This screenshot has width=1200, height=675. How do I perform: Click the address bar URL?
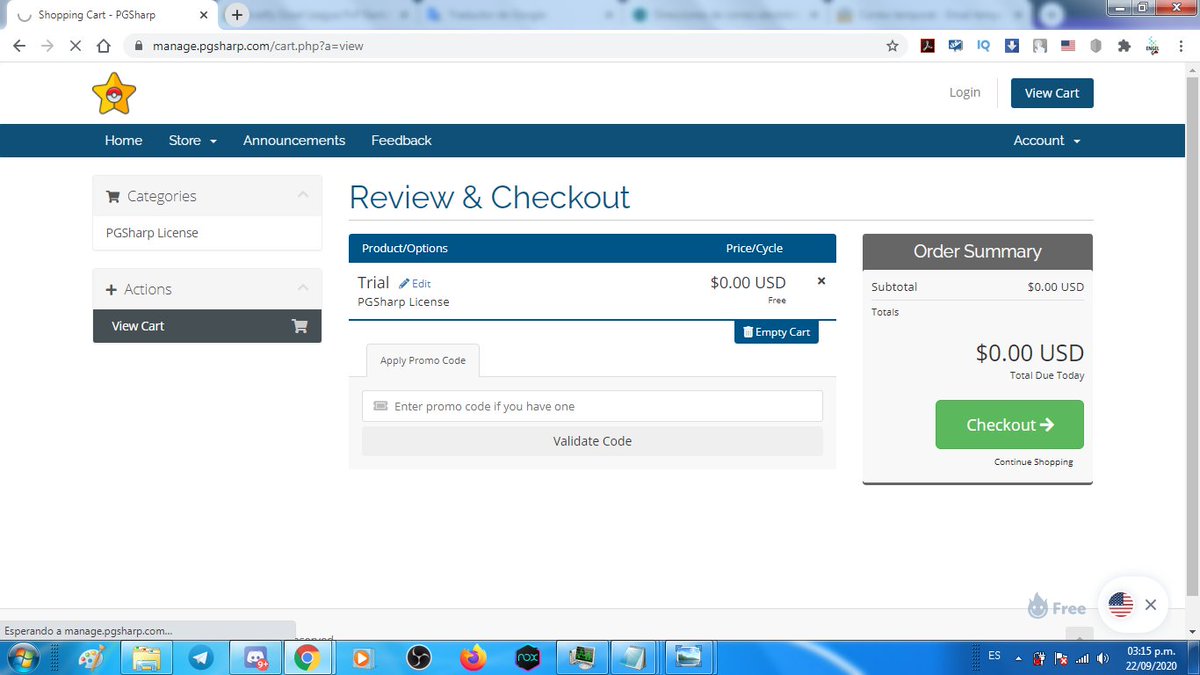pos(258,46)
